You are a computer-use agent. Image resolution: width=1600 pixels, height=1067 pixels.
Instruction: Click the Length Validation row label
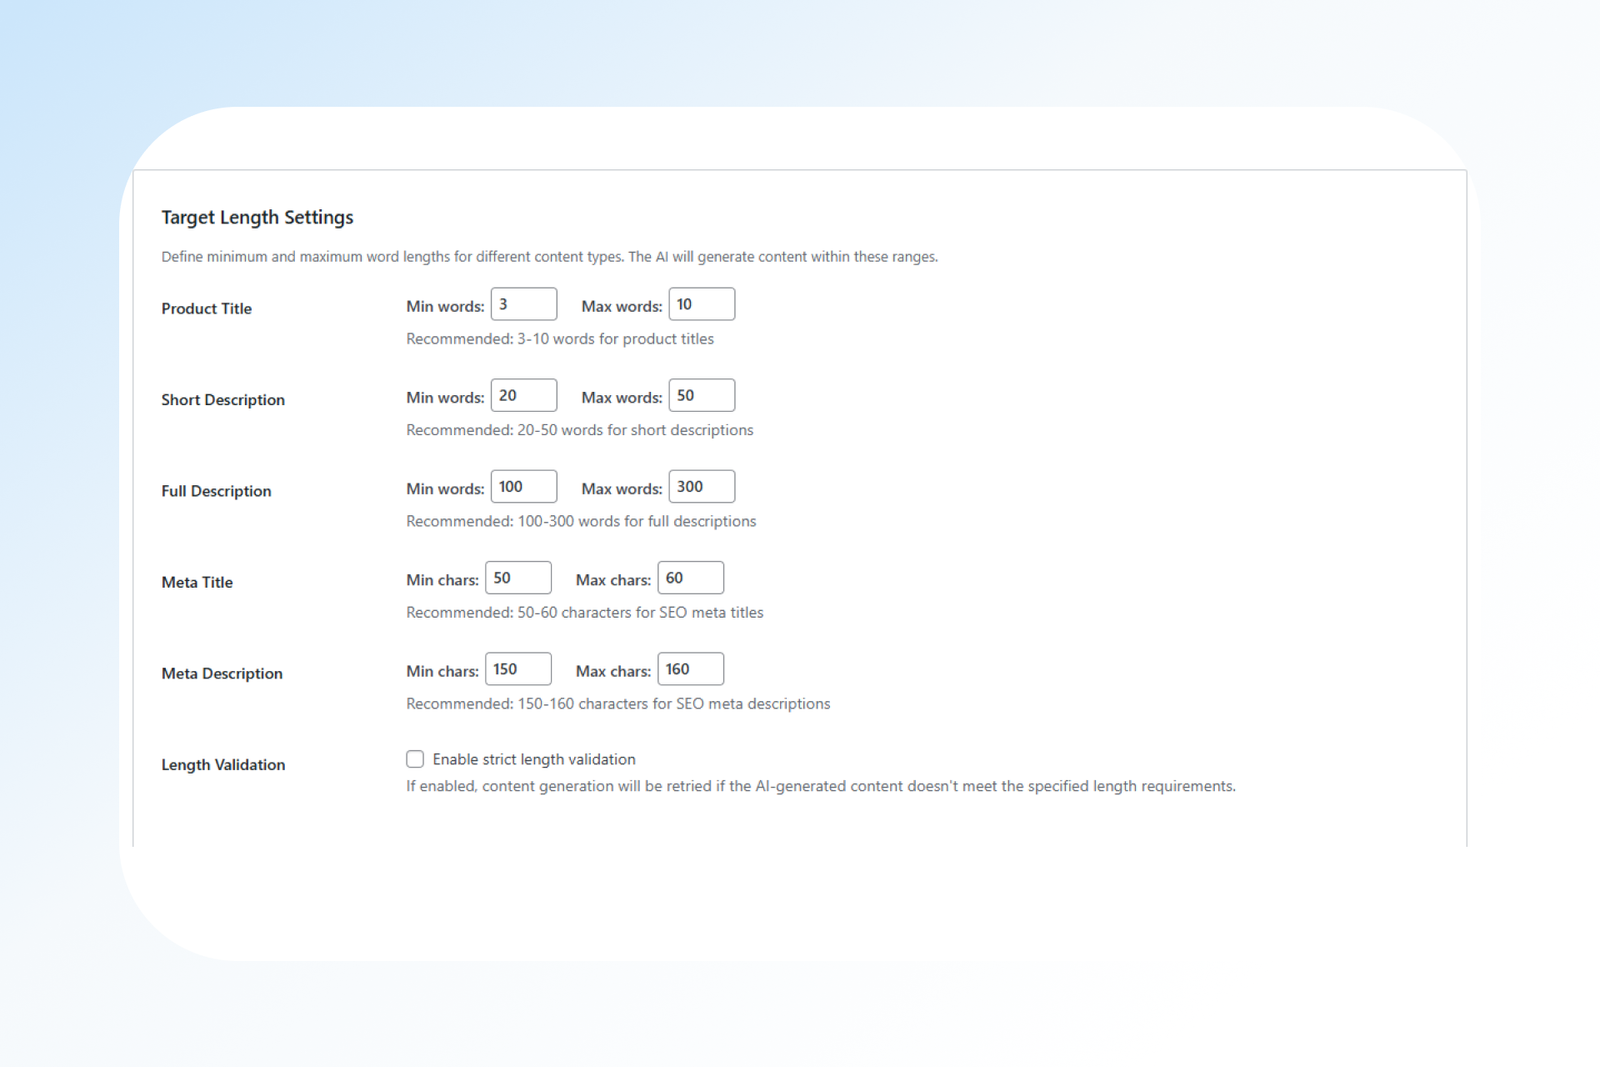click(x=223, y=765)
